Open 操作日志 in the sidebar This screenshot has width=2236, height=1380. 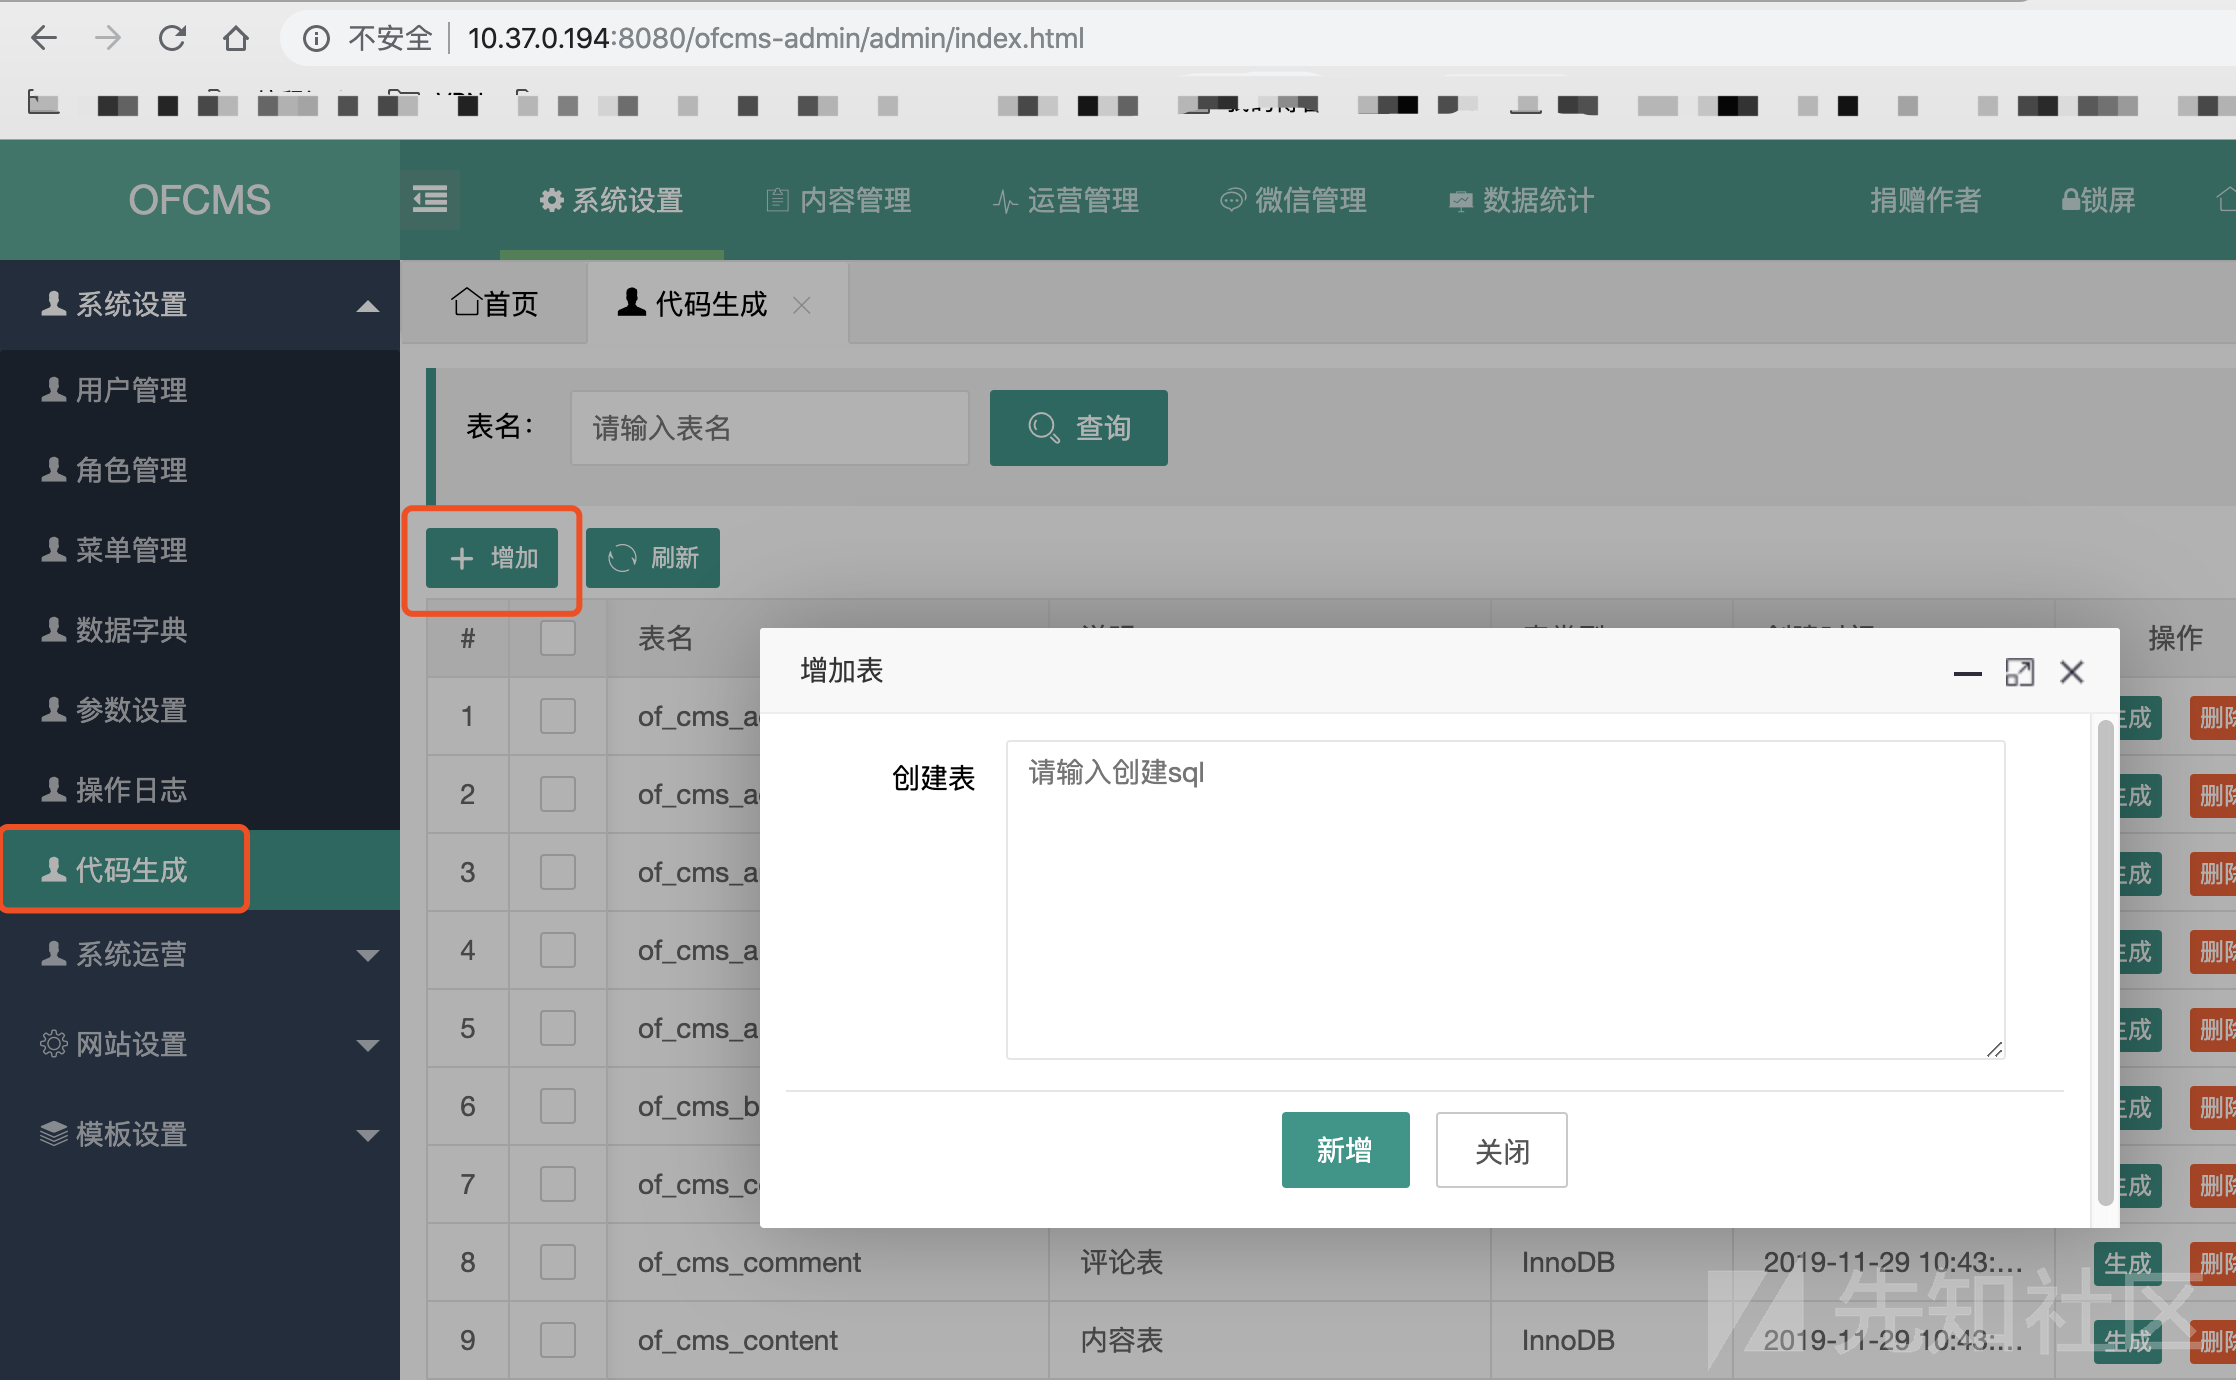(x=200, y=790)
